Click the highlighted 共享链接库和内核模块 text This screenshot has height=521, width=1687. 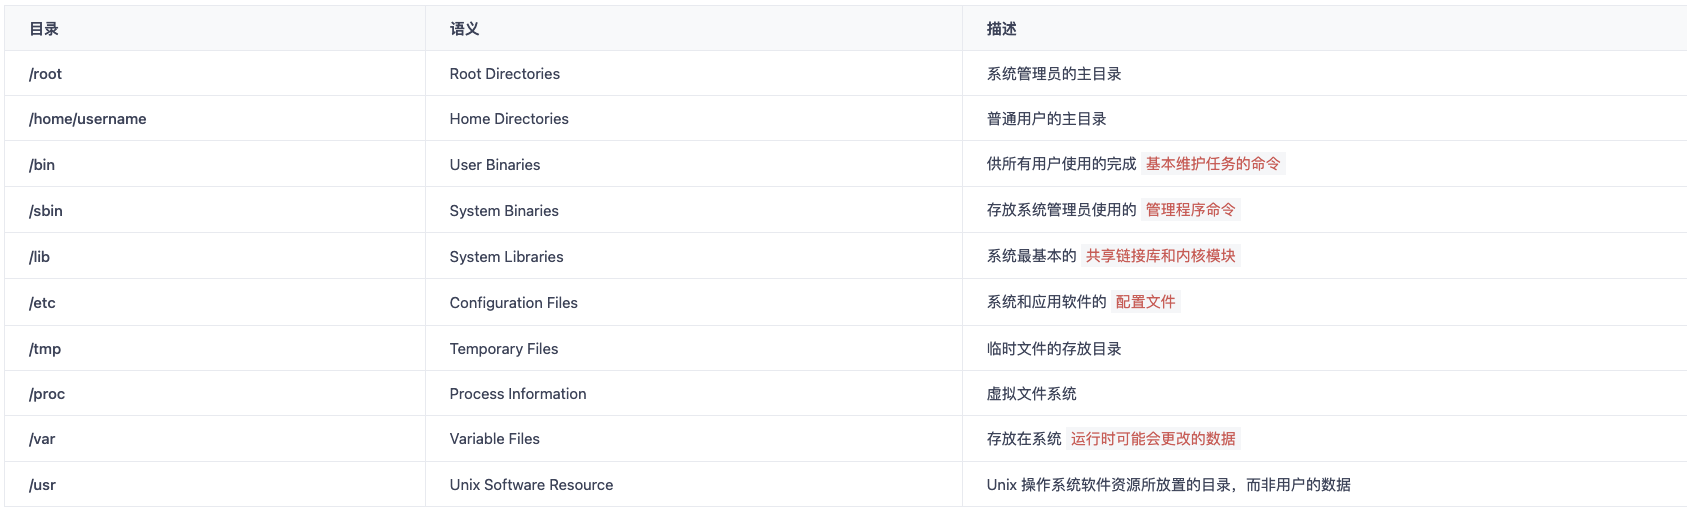1160,256
